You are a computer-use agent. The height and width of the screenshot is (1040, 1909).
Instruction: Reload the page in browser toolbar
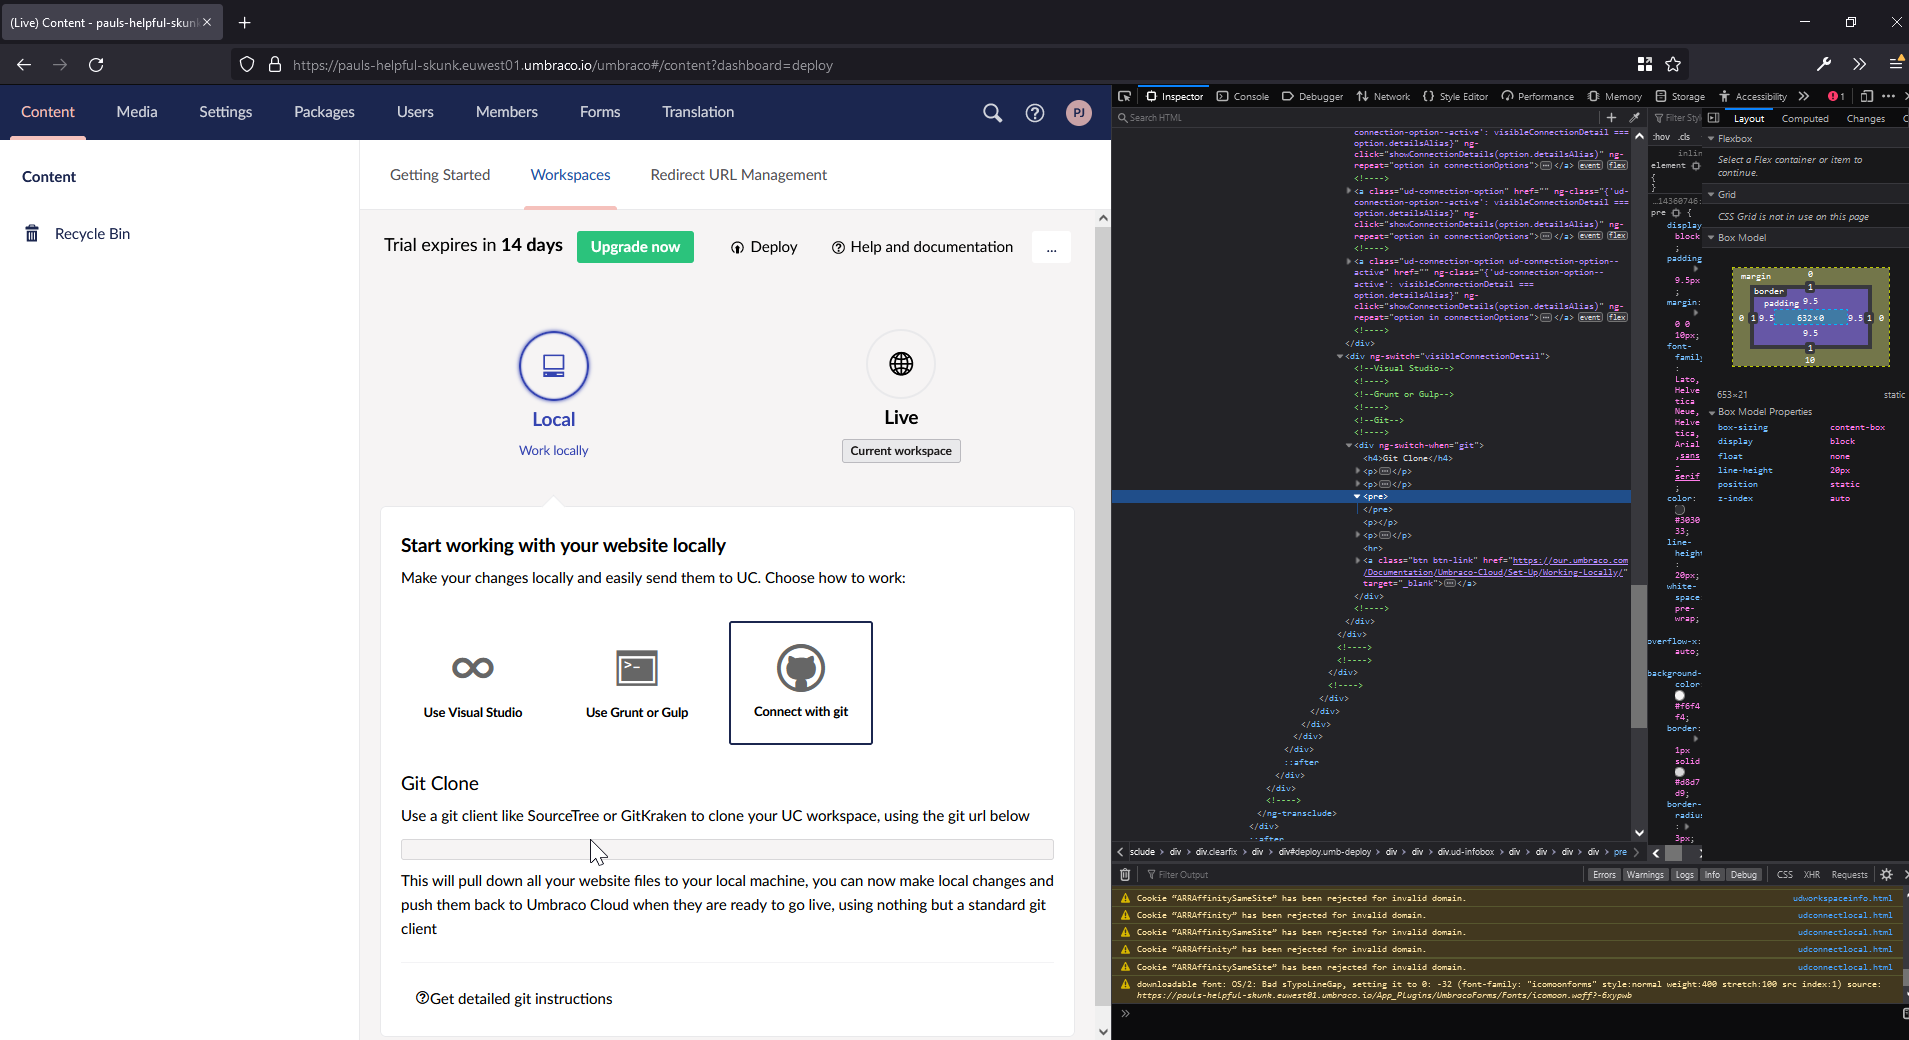pyautogui.click(x=96, y=65)
